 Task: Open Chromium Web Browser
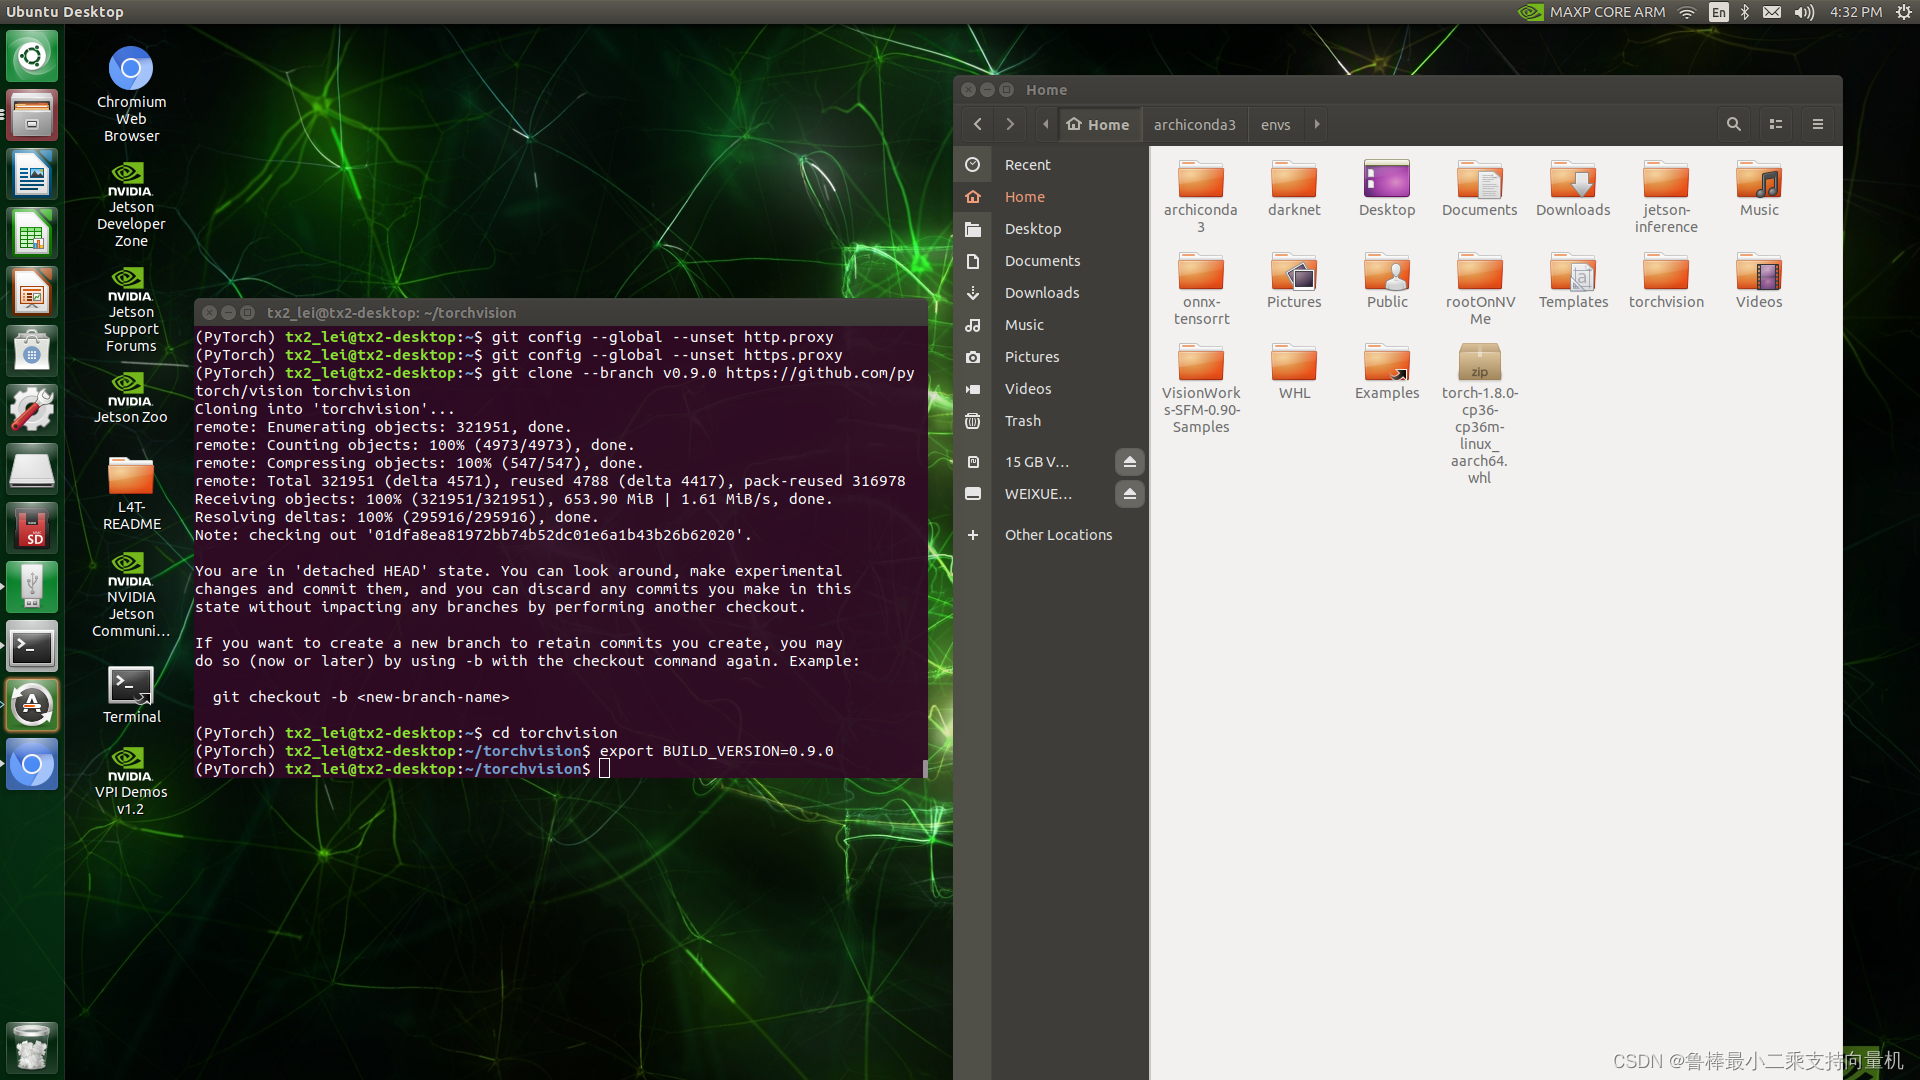[132, 67]
